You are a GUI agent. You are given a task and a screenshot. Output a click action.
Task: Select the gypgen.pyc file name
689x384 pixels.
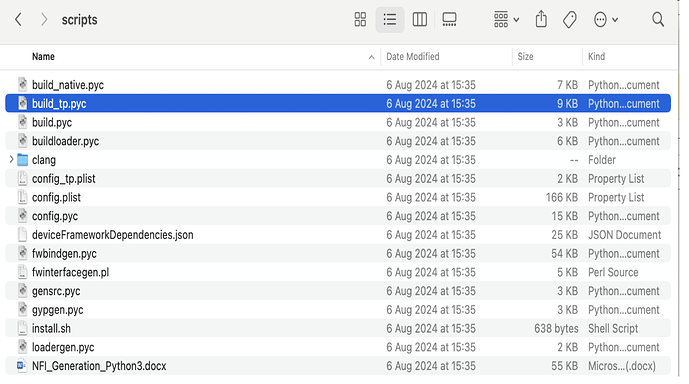58,310
